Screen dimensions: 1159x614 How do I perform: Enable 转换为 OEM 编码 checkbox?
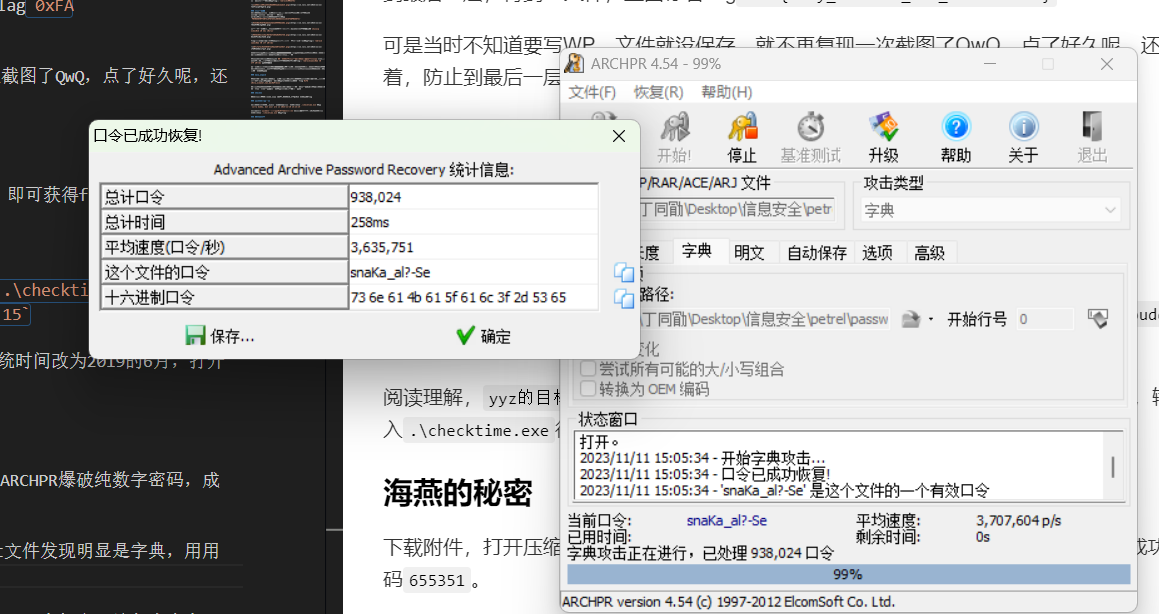tap(588, 389)
